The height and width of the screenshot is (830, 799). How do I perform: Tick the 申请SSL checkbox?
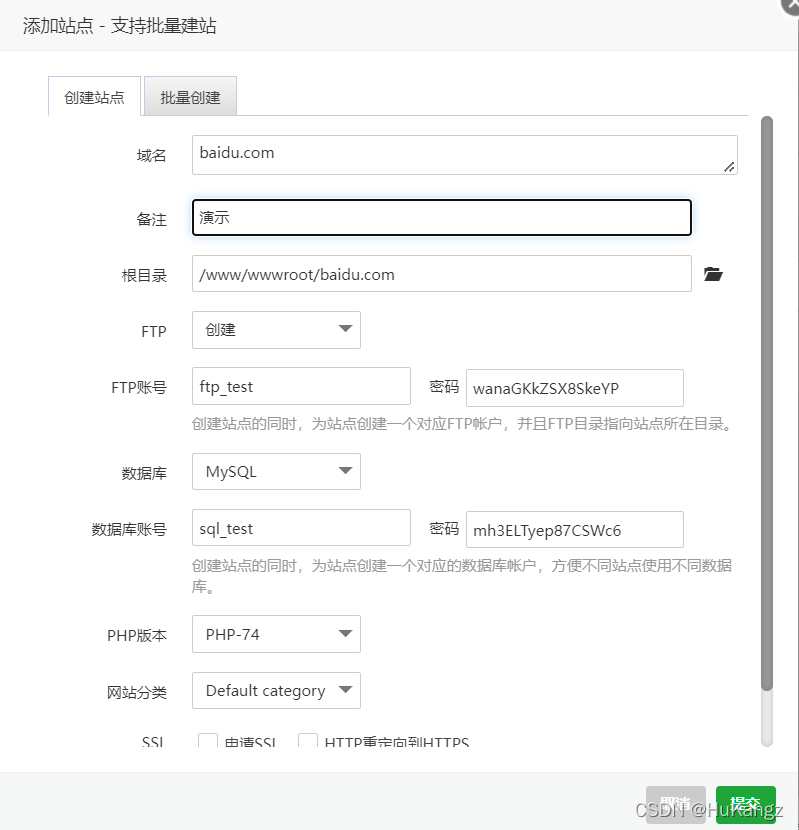208,740
